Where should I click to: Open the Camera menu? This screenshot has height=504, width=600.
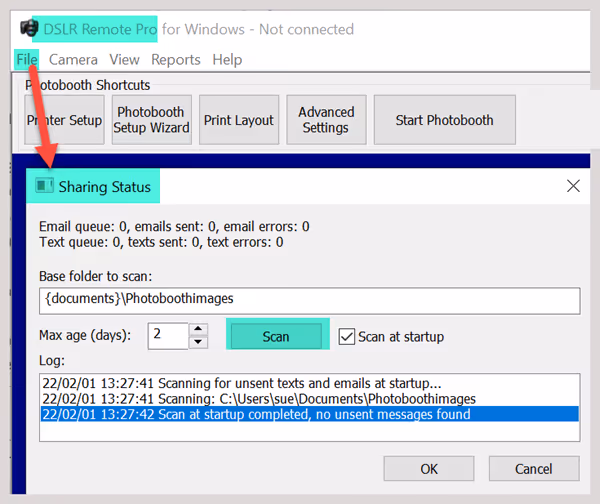(73, 60)
